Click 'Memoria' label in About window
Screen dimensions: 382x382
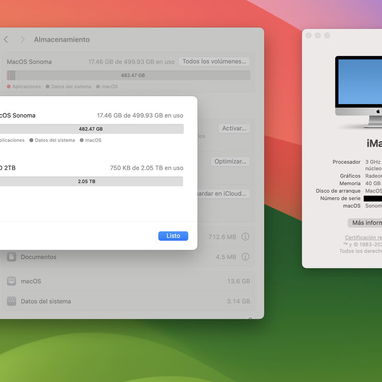(x=350, y=183)
